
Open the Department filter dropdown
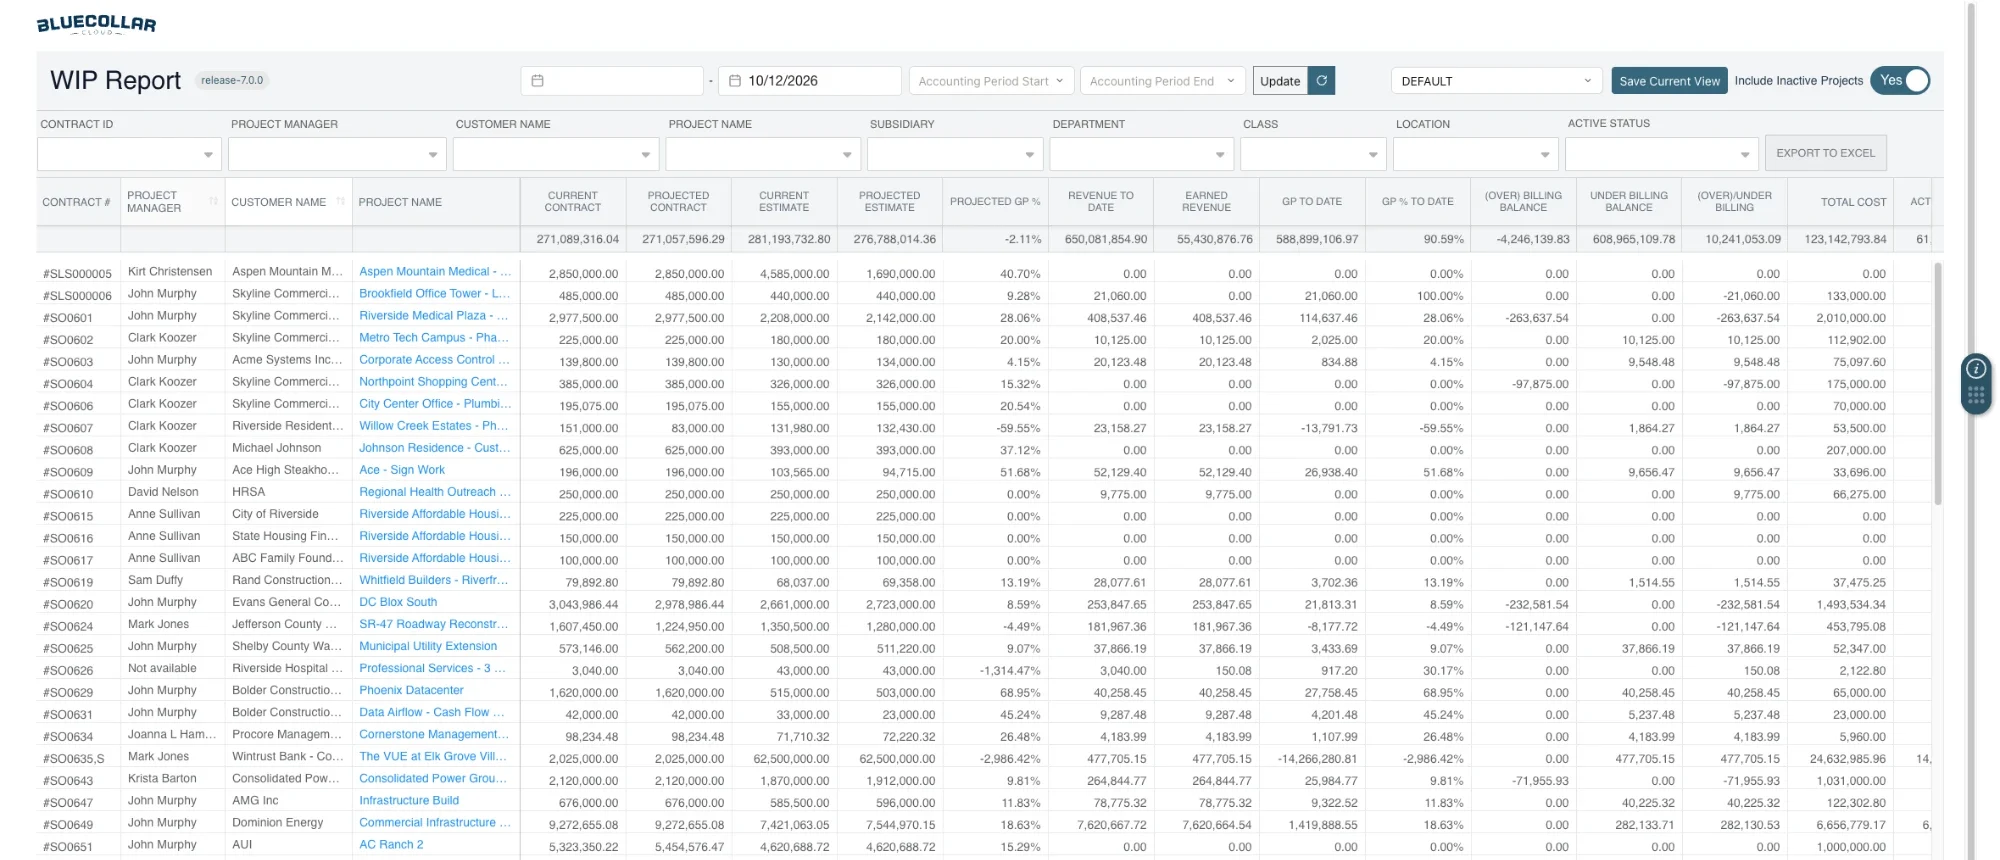coord(1142,154)
